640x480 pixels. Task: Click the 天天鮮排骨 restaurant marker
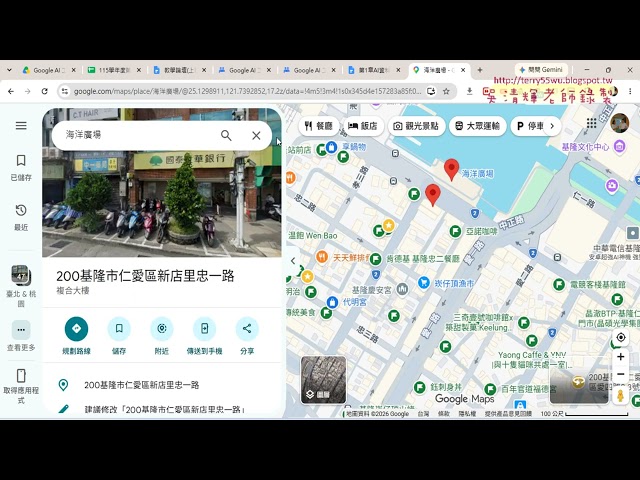coord(322,257)
